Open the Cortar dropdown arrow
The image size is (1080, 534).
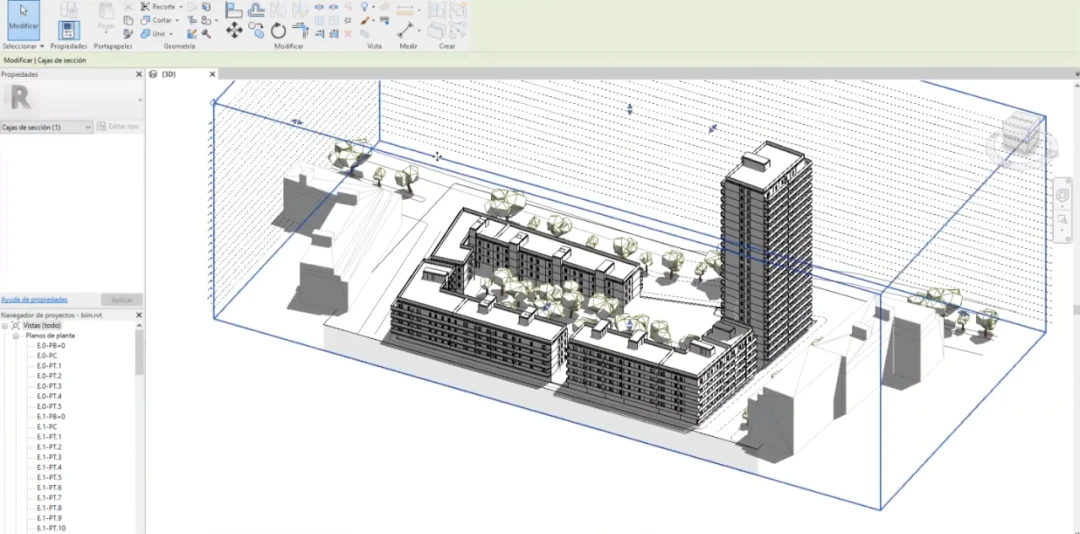[x=177, y=20]
